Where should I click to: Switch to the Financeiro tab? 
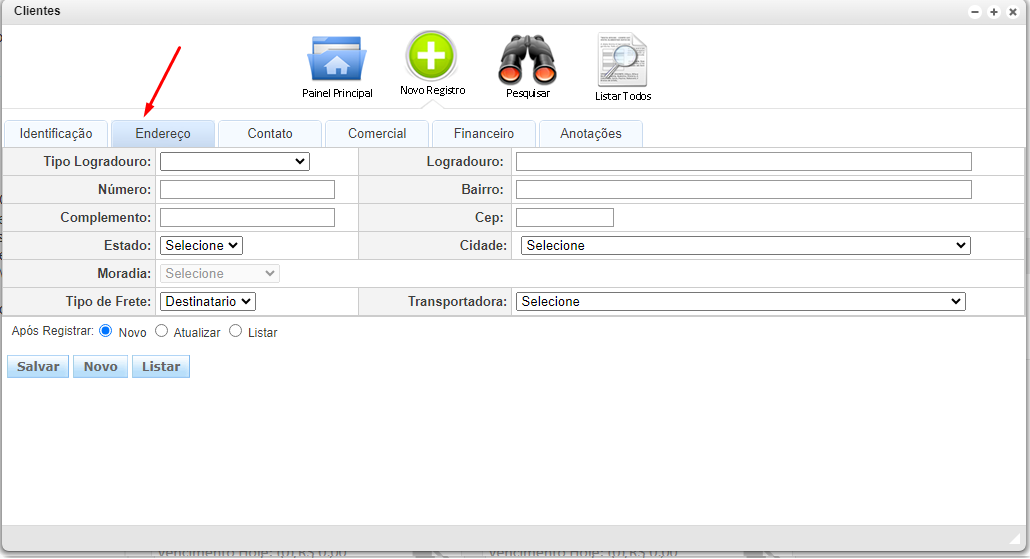click(x=484, y=134)
